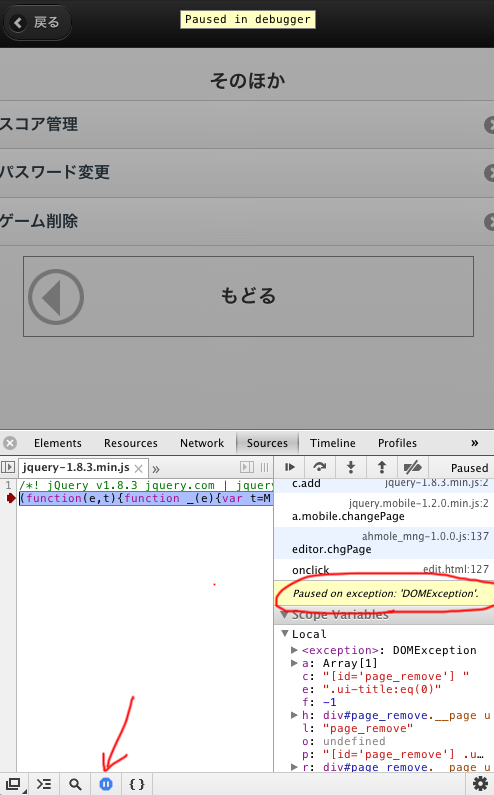Step out of current function
Image resolution: width=494 pixels, height=795 pixels.
tap(382, 467)
